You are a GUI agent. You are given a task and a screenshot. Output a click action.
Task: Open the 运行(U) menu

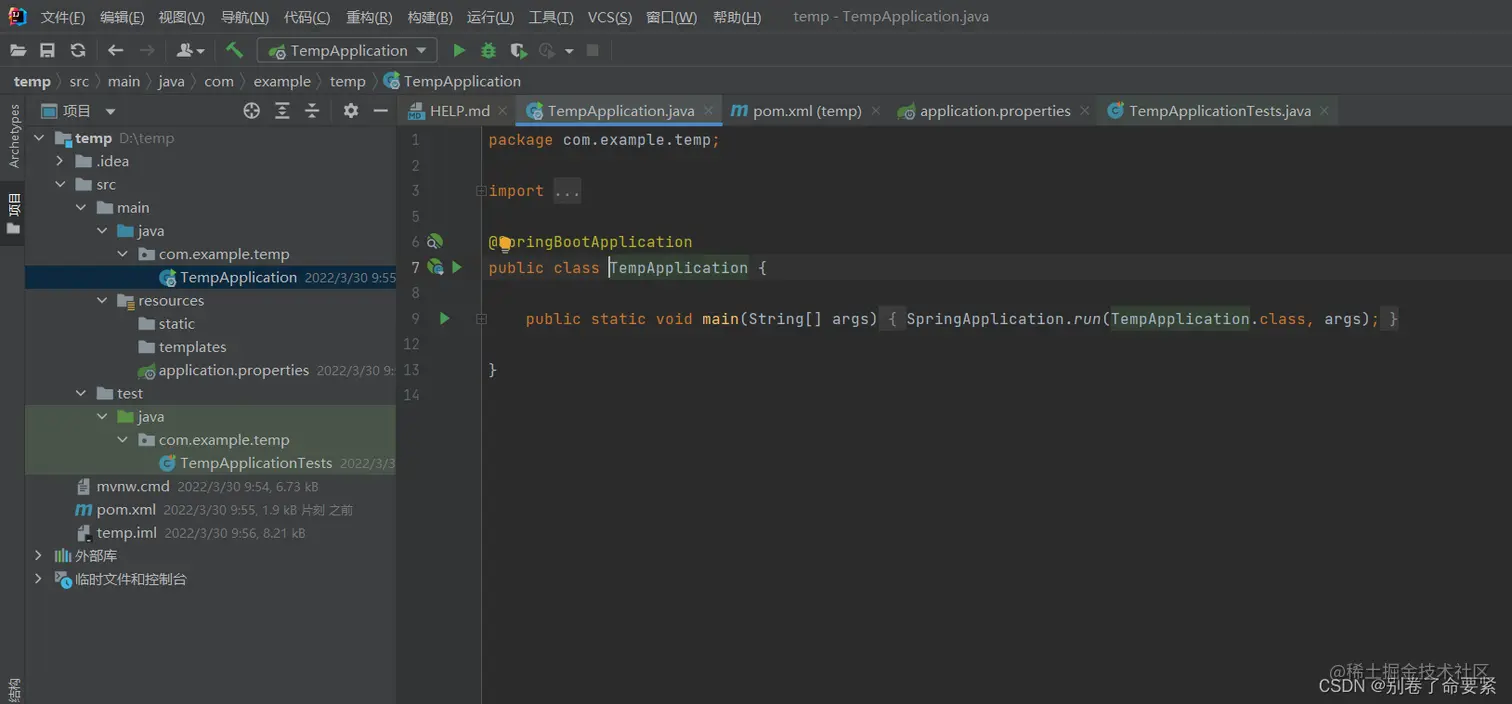(x=490, y=17)
